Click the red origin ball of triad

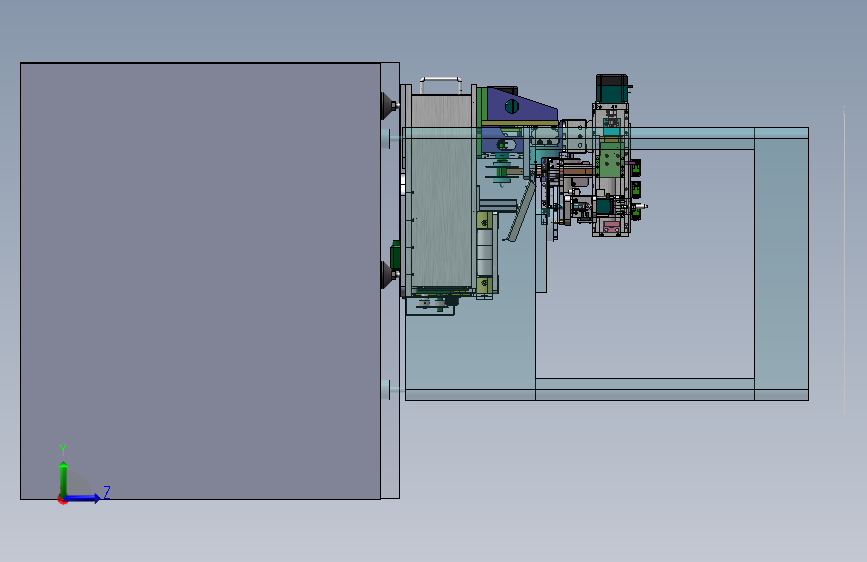[62, 499]
